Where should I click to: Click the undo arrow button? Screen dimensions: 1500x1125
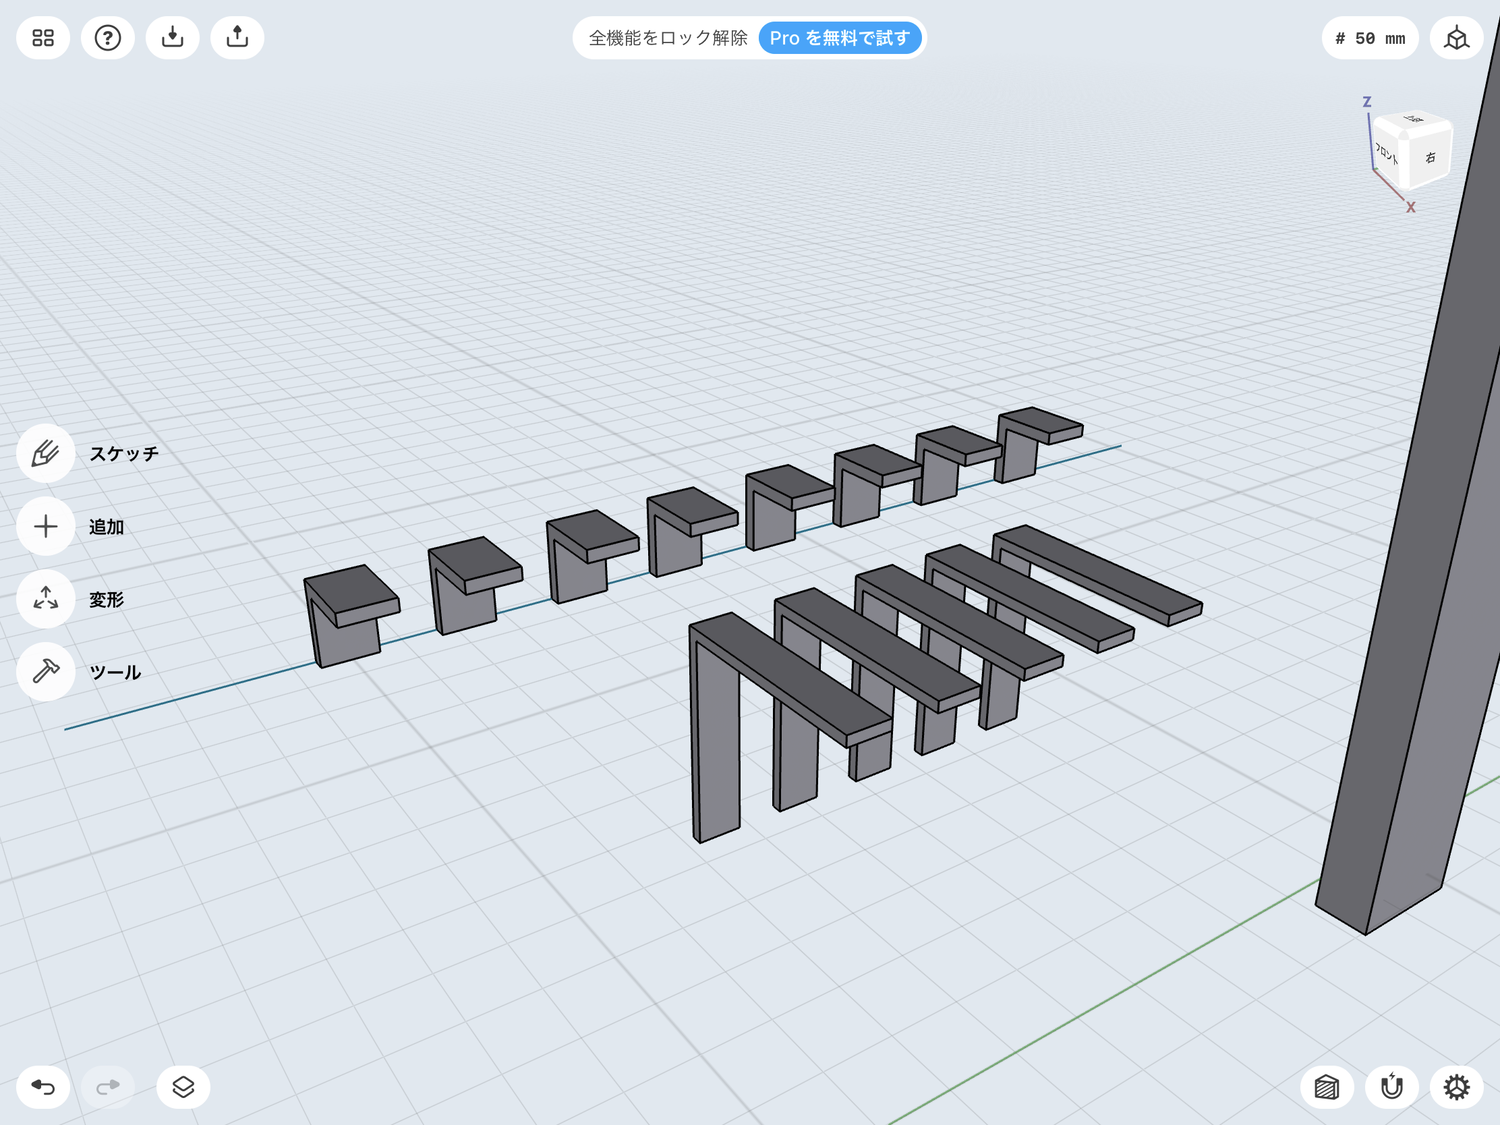(x=43, y=1087)
